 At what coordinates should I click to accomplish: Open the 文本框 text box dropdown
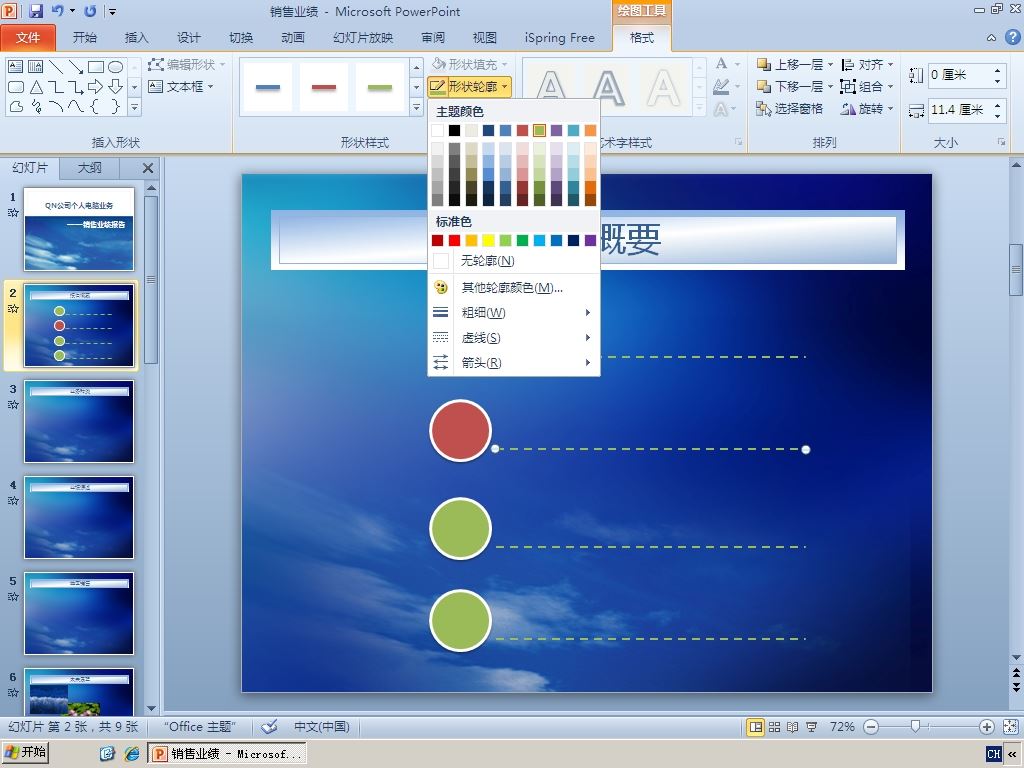click(x=182, y=86)
